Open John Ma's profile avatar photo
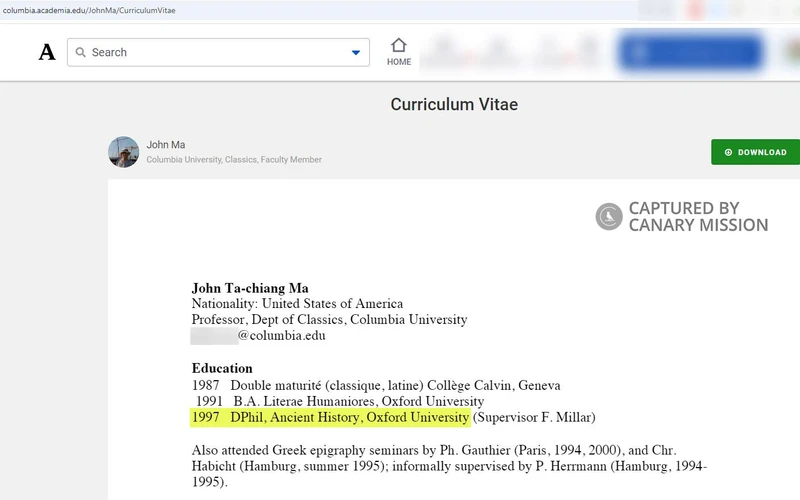 pyautogui.click(x=124, y=152)
